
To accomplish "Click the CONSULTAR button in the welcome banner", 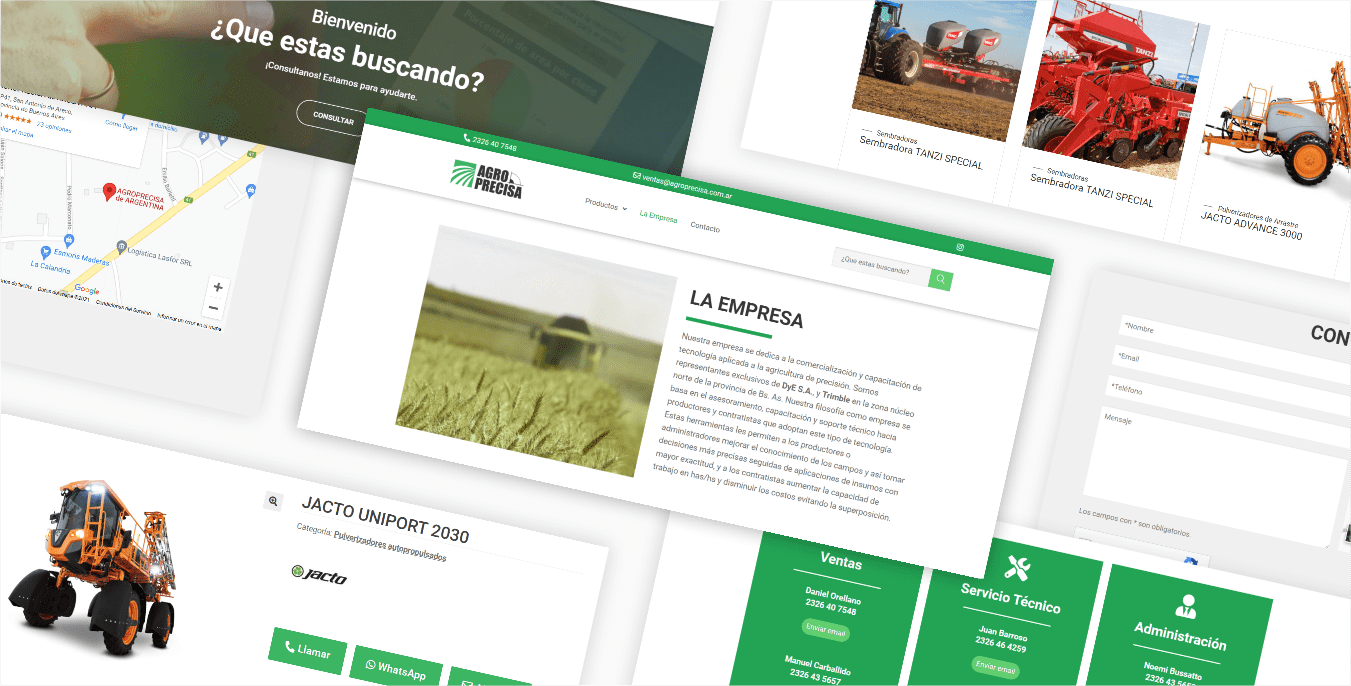I will (x=332, y=117).
